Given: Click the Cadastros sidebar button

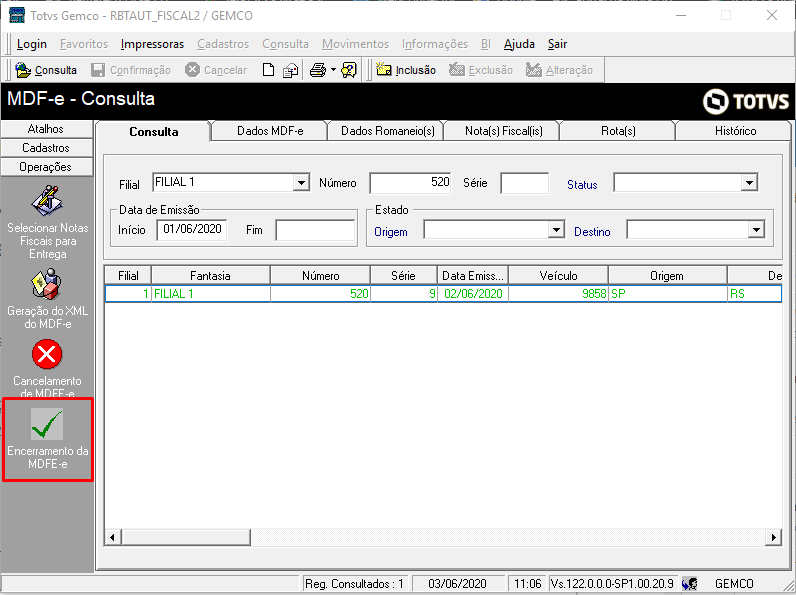Looking at the screenshot, I should 46,148.
